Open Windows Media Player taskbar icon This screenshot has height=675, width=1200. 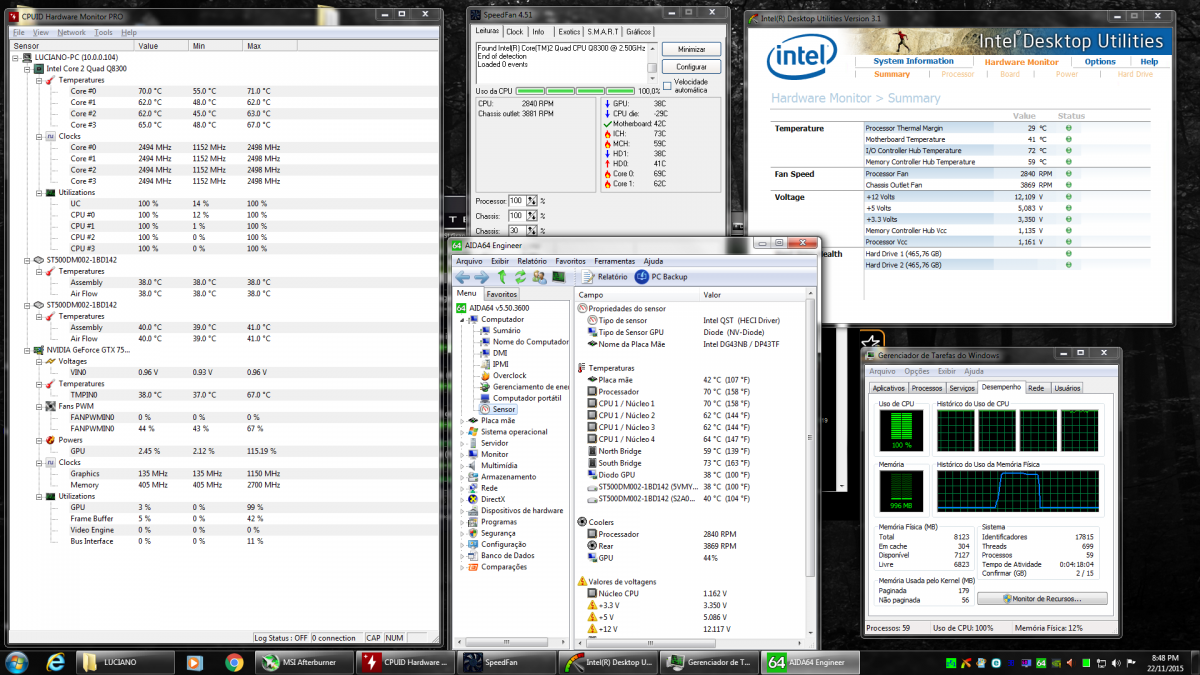pos(194,662)
